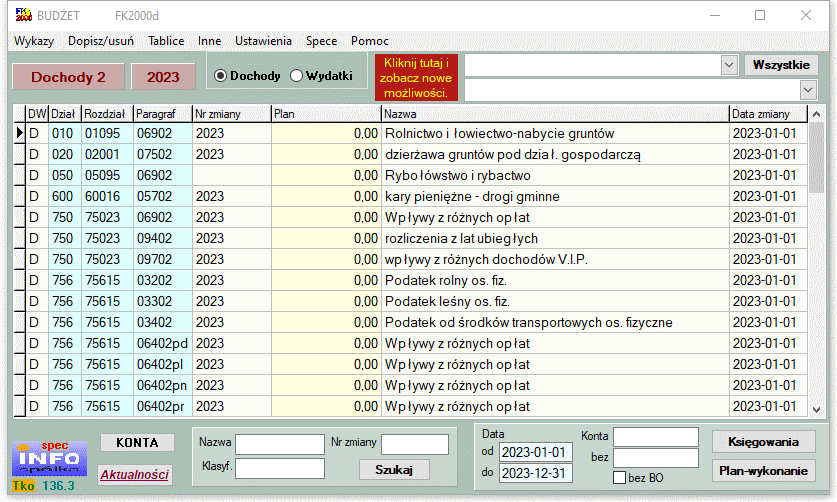Click the Dział column header
Screen dimensions: 837x502
click(65, 114)
